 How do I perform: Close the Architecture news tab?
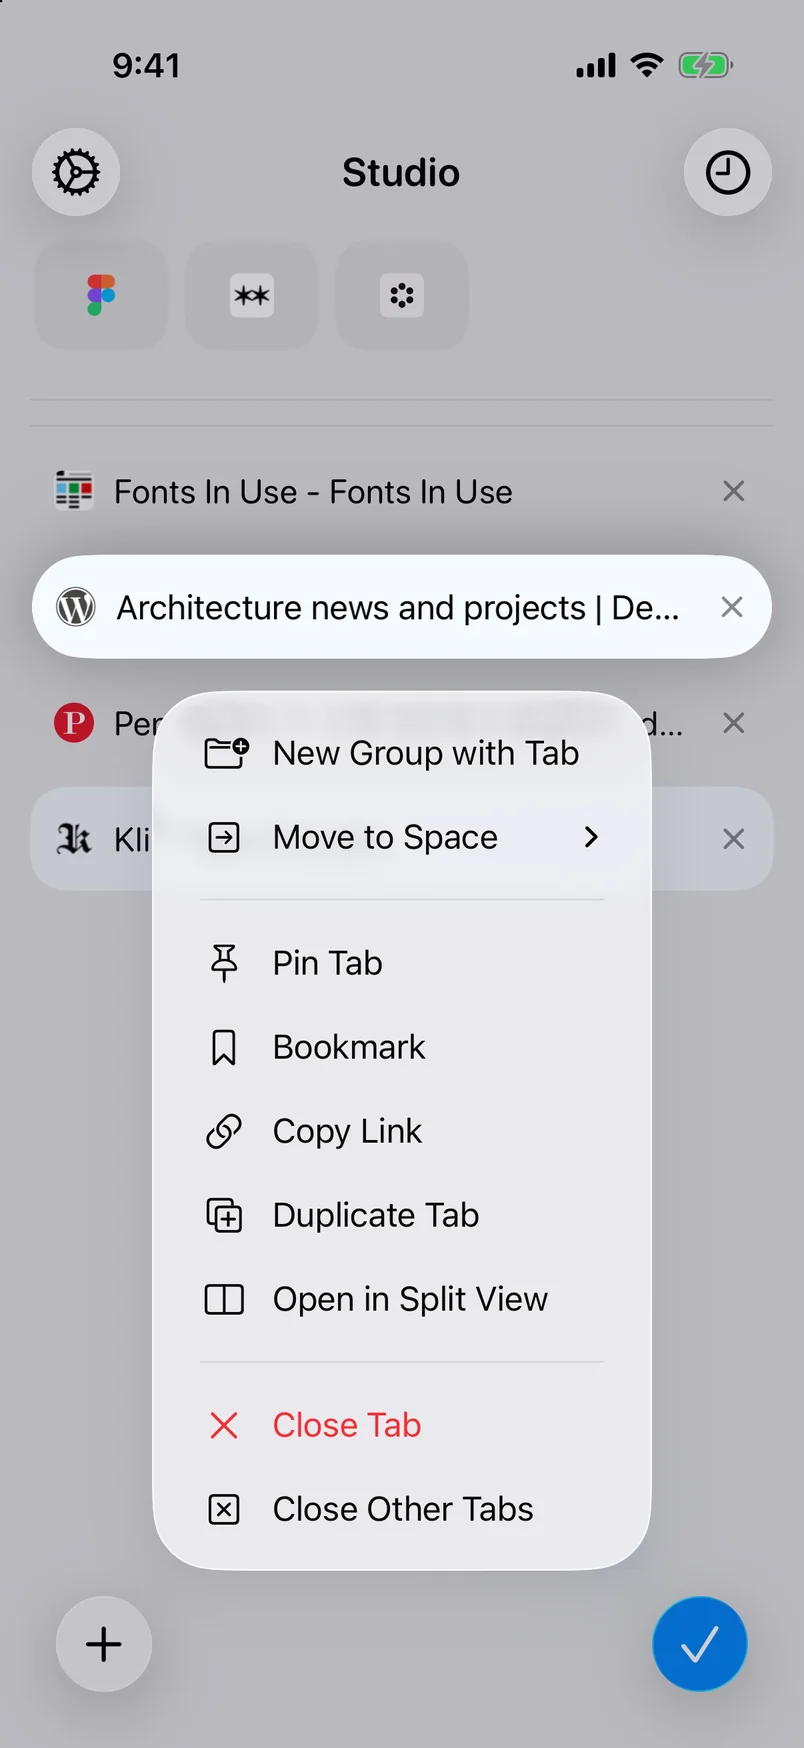(x=732, y=607)
